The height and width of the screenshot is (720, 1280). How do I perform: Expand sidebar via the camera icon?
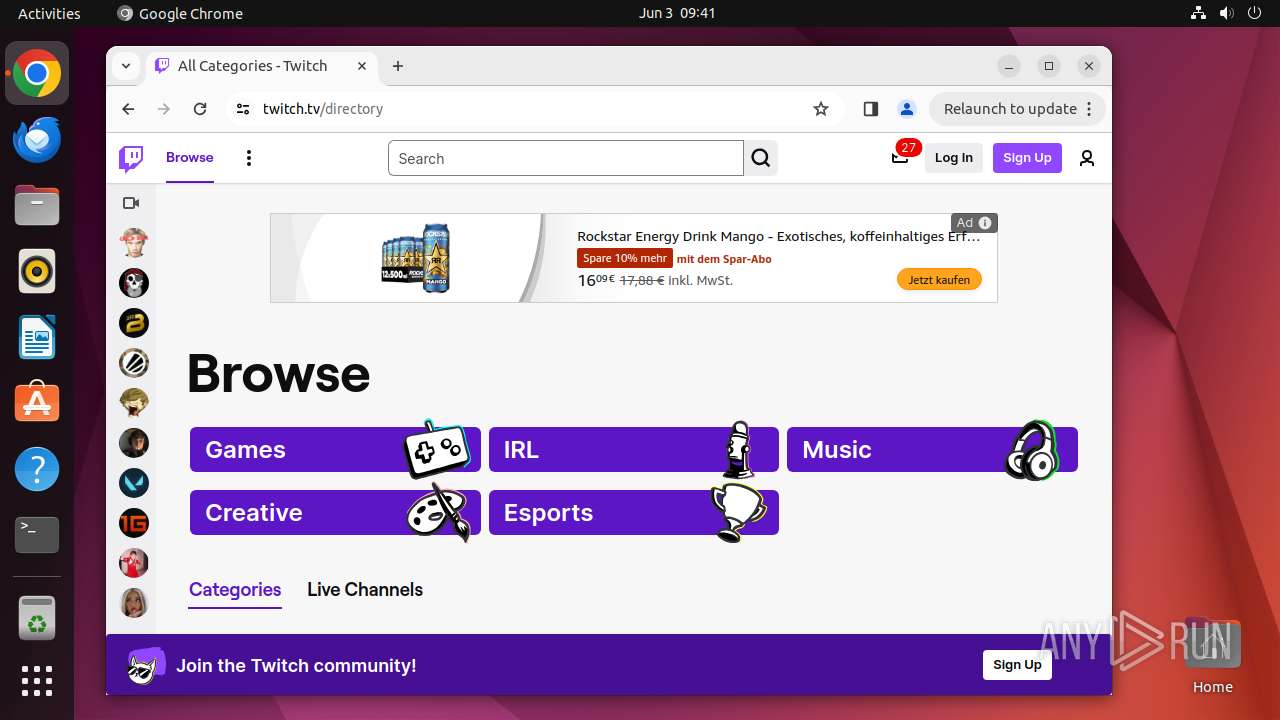(x=131, y=203)
